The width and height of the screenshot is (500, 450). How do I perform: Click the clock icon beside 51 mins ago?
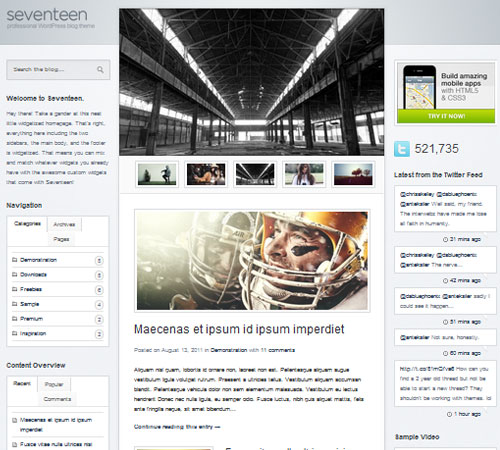point(445,322)
